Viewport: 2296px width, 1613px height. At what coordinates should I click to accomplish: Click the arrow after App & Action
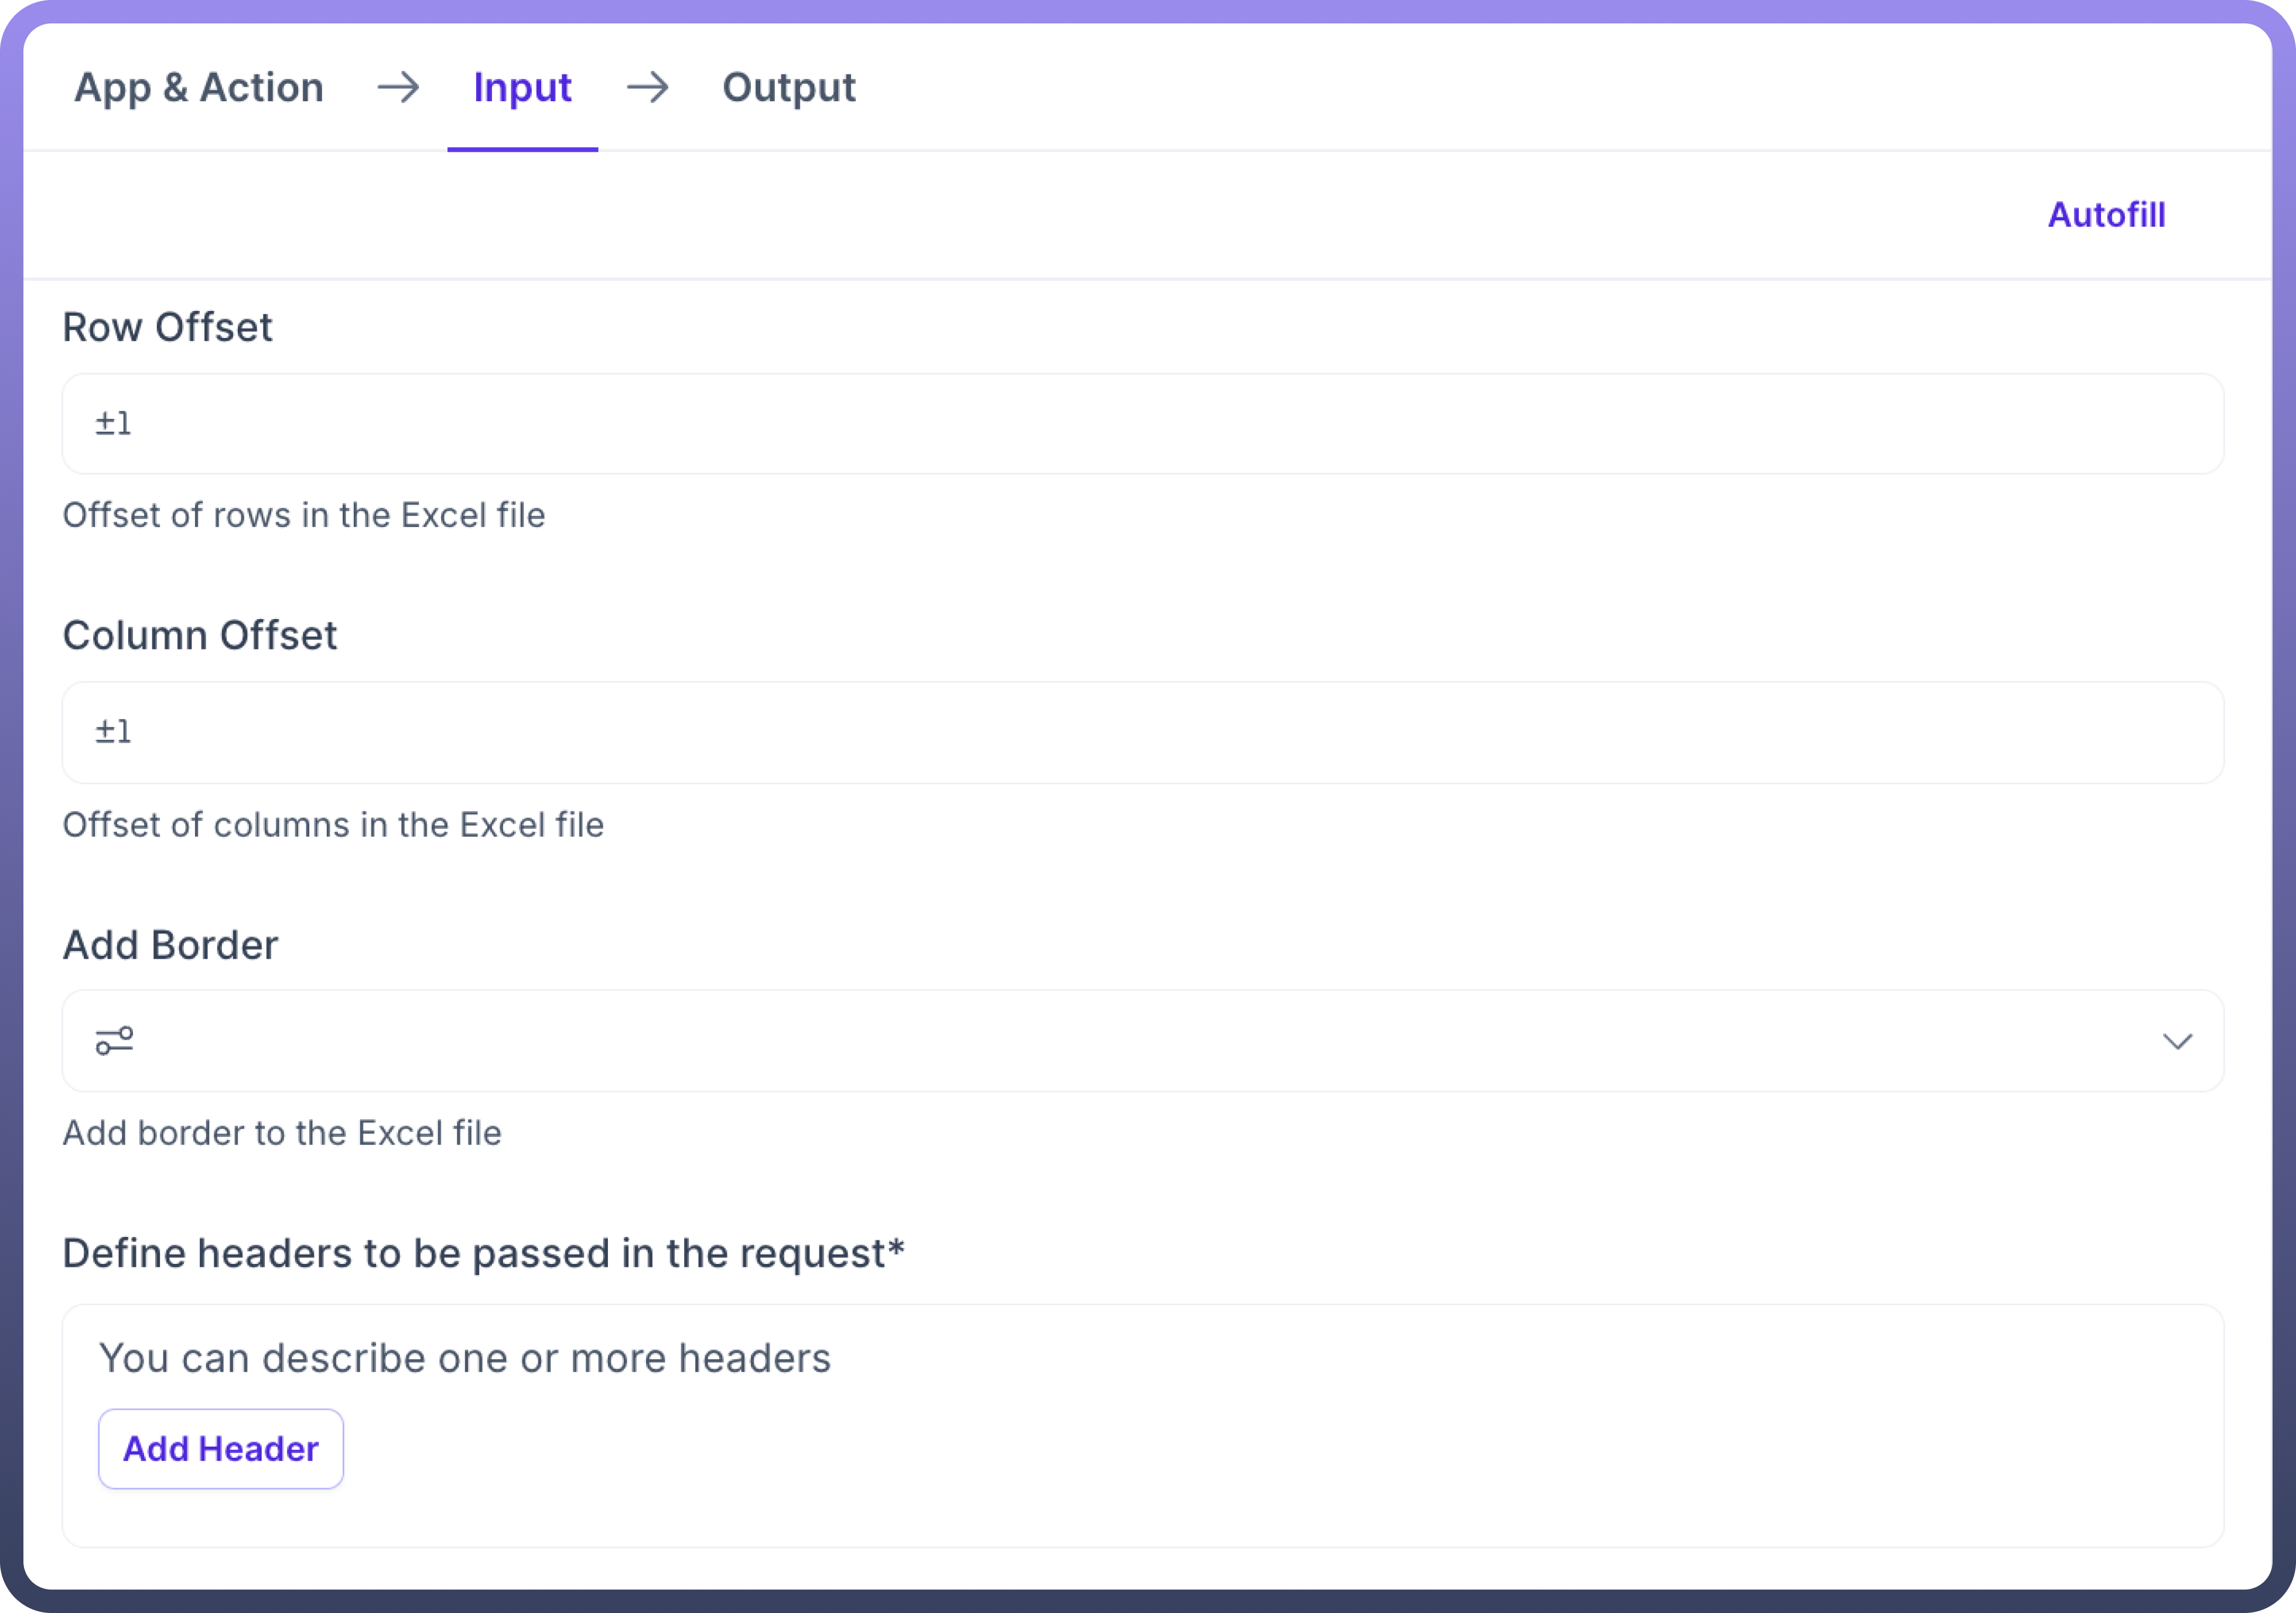(398, 88)
